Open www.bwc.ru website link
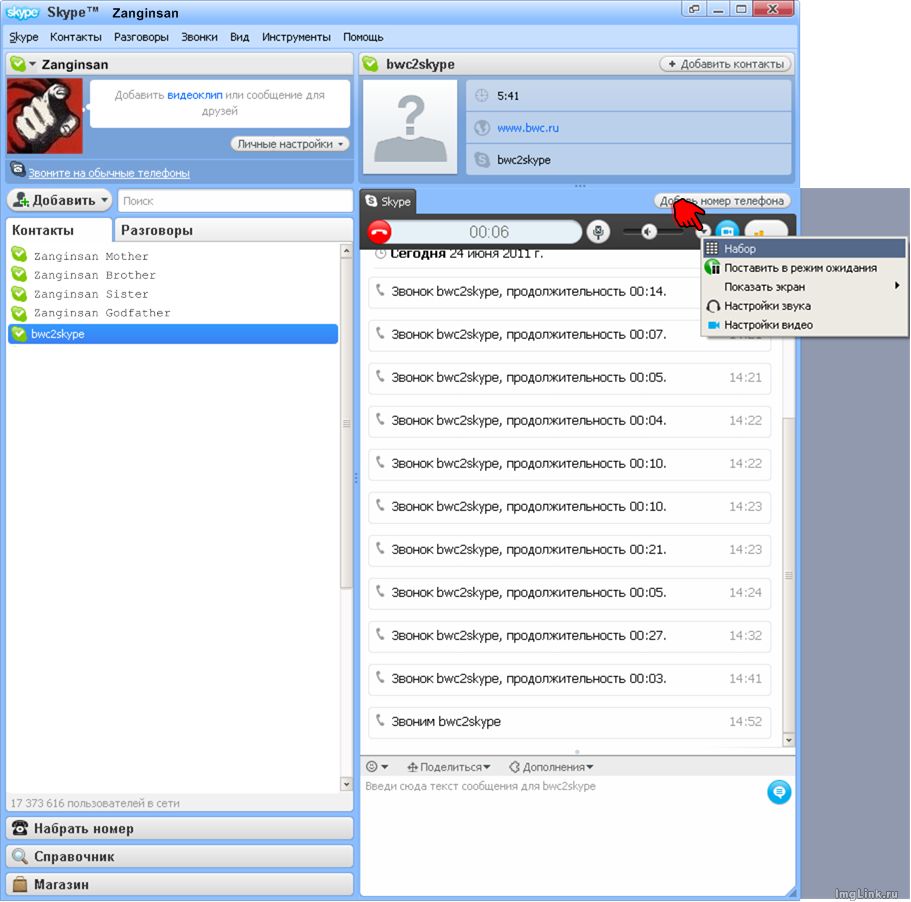The image size is (911, 902). [x=528, y=128]
